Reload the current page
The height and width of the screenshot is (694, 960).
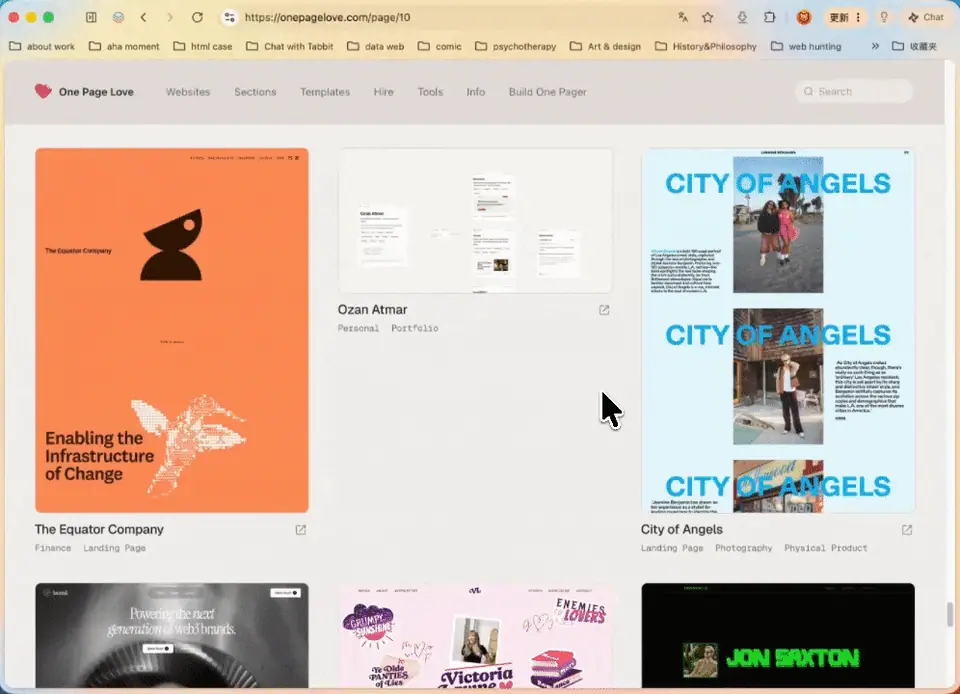coord(197,17)
